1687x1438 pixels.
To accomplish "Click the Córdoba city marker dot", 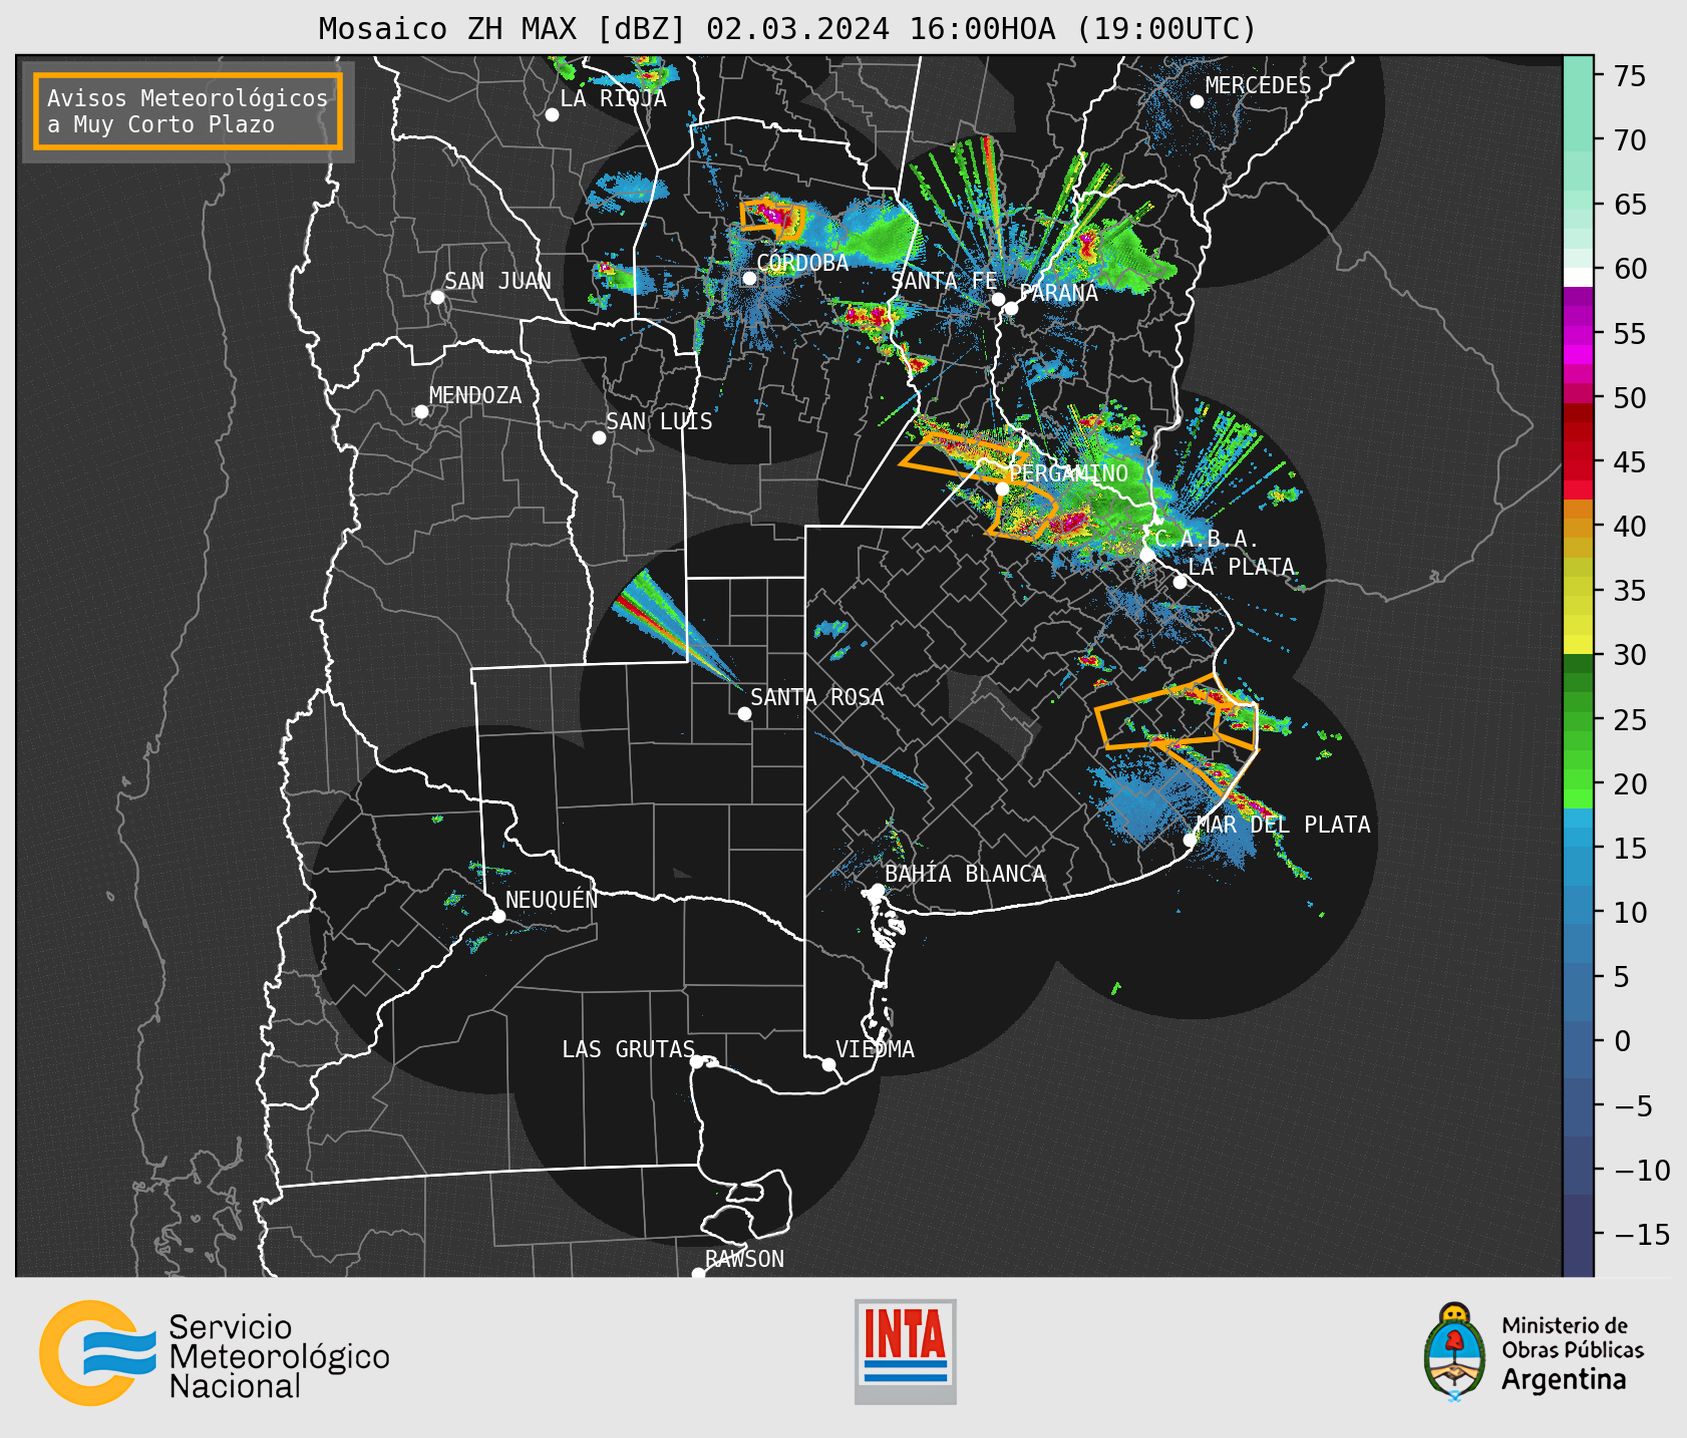I will (749, 278).
